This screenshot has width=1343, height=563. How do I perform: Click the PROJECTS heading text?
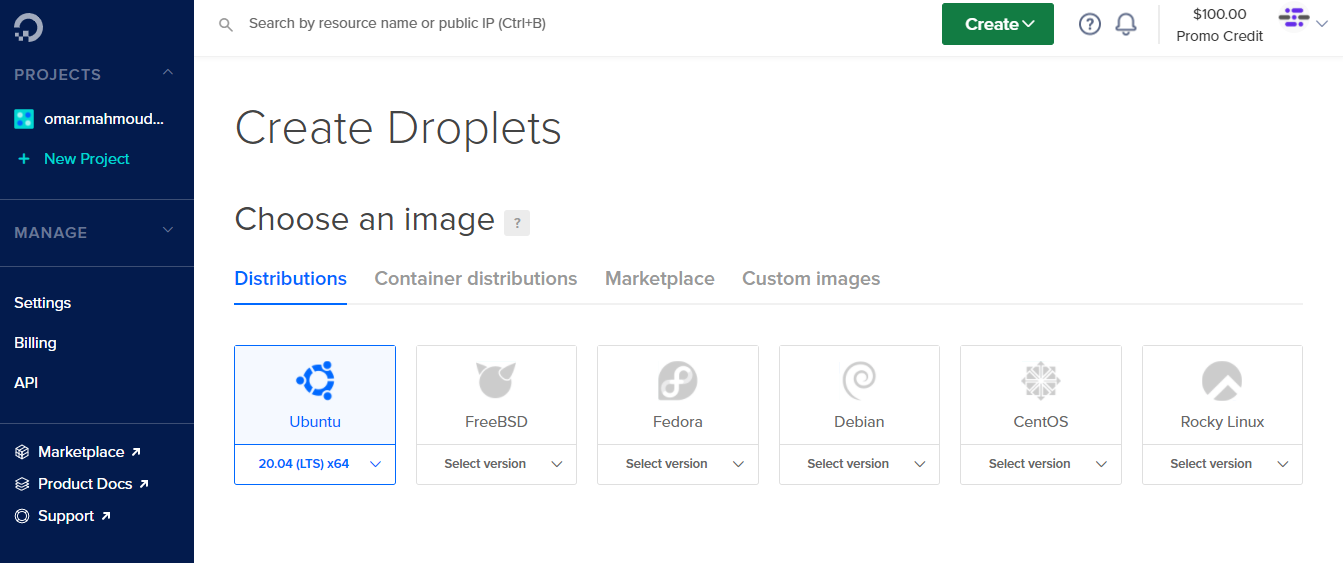tap(58, 75)
